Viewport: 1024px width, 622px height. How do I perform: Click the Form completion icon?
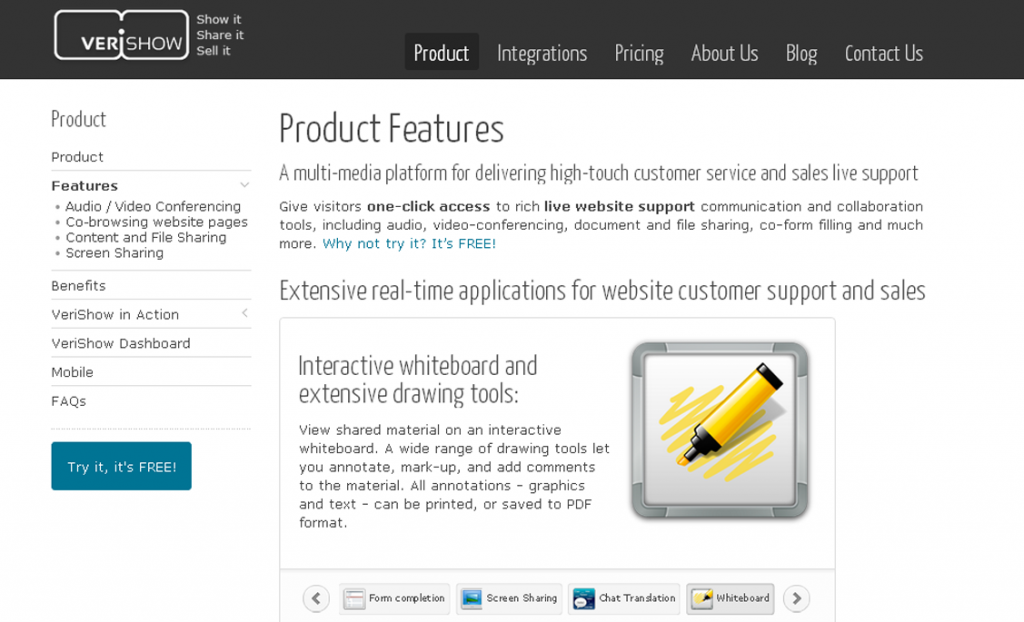tap(355, 598)
